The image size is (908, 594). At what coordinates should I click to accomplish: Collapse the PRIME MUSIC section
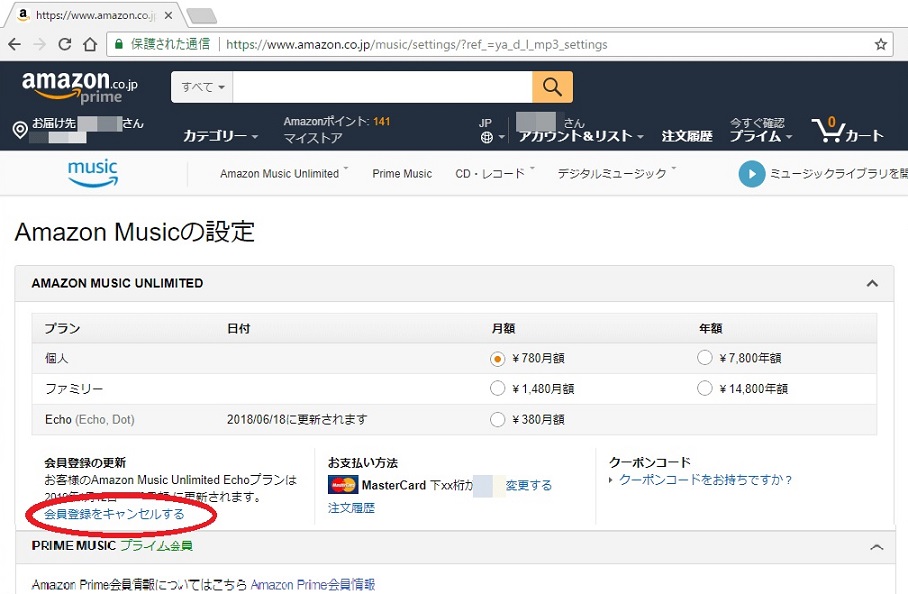tap(877, 547)
